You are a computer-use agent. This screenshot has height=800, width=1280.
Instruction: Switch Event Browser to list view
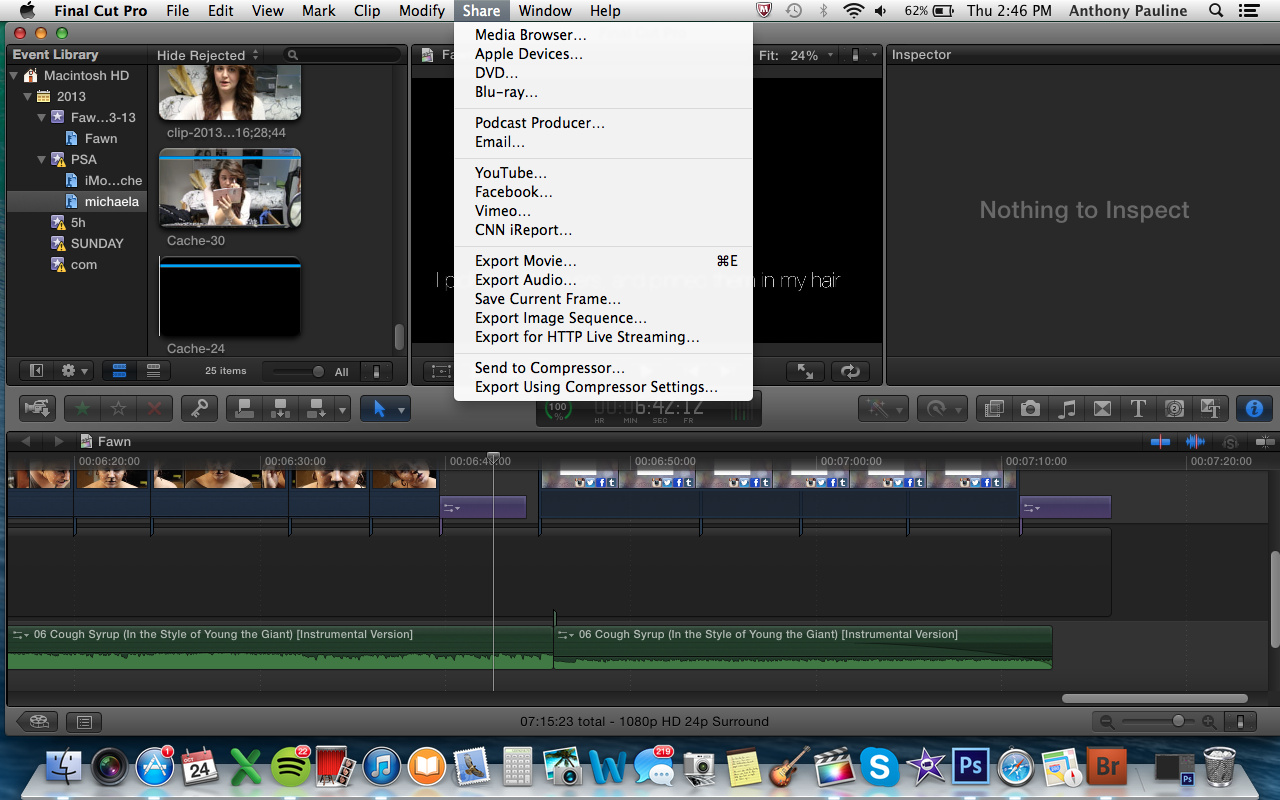point(153,371)
